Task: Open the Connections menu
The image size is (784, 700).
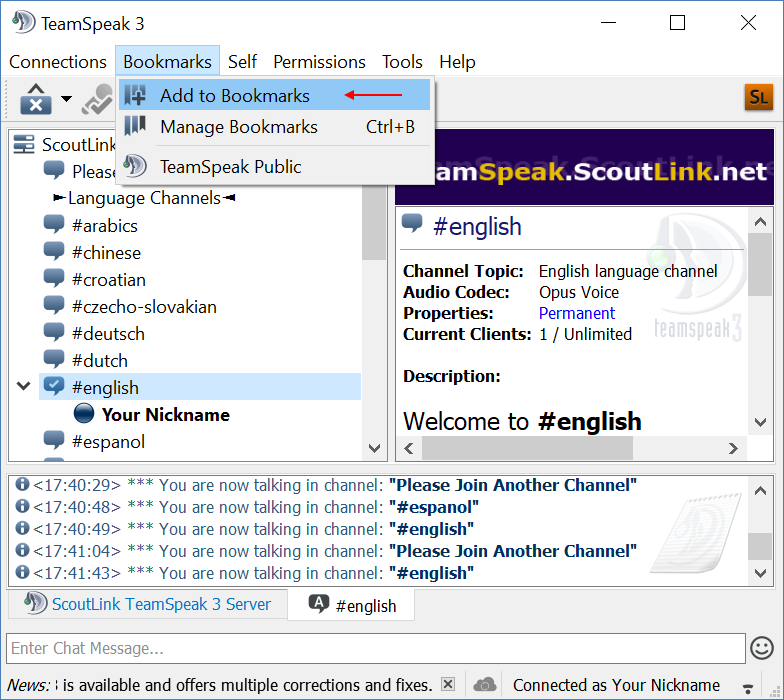Action: tap(58, 62)
